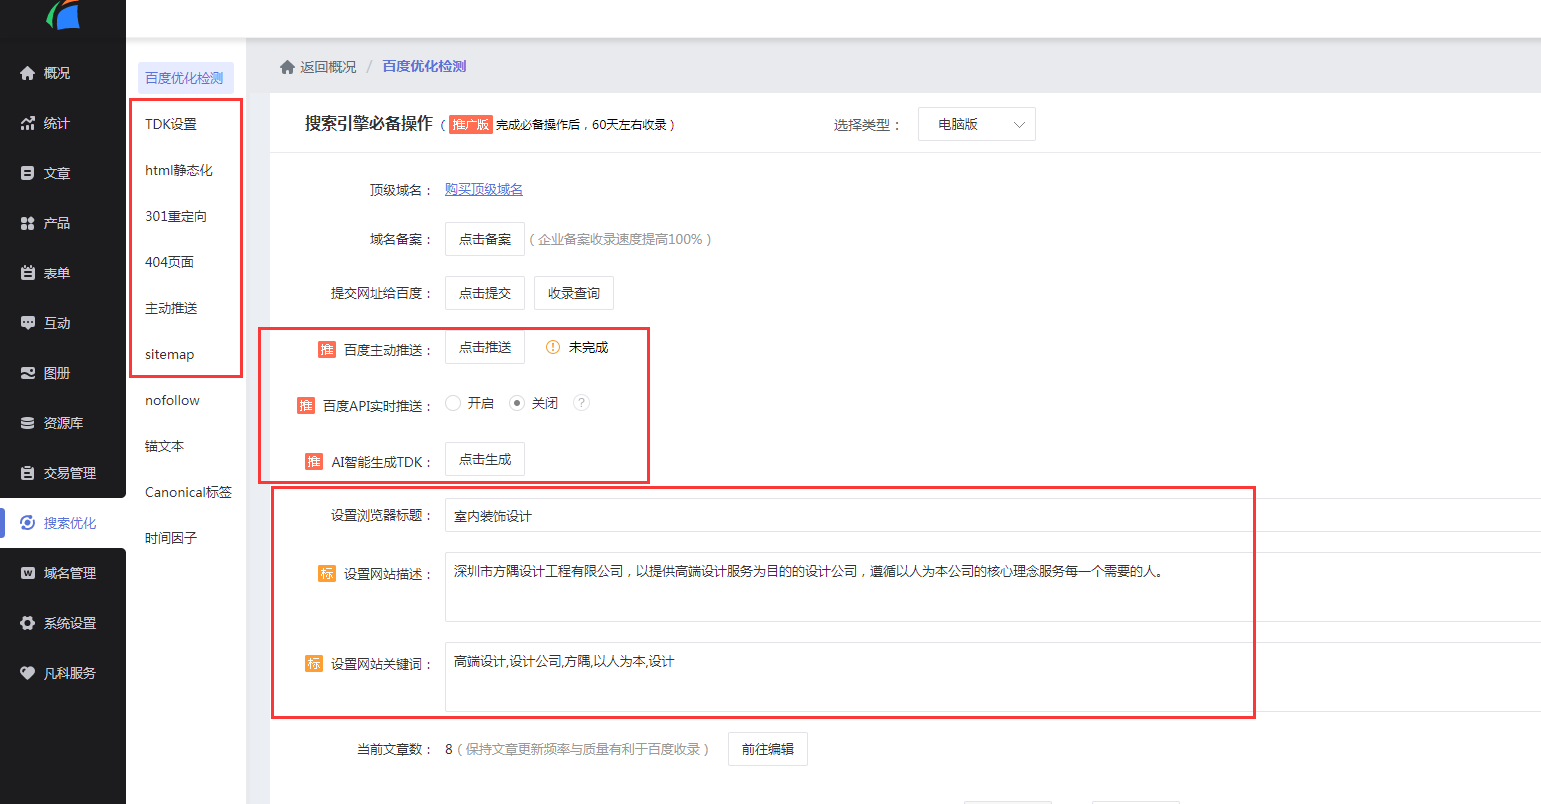Click the chart icon beside 统计
Viewport: 1541px width, 804px height.
[28, 123]
